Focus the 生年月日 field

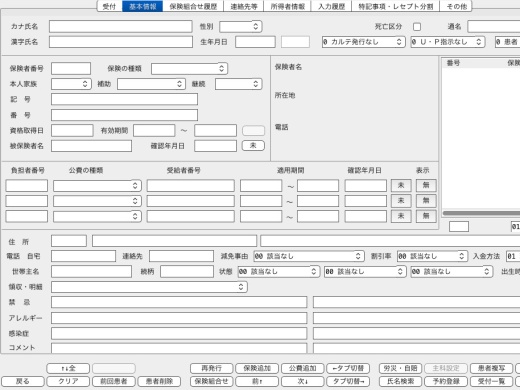[x=255, y=42]
